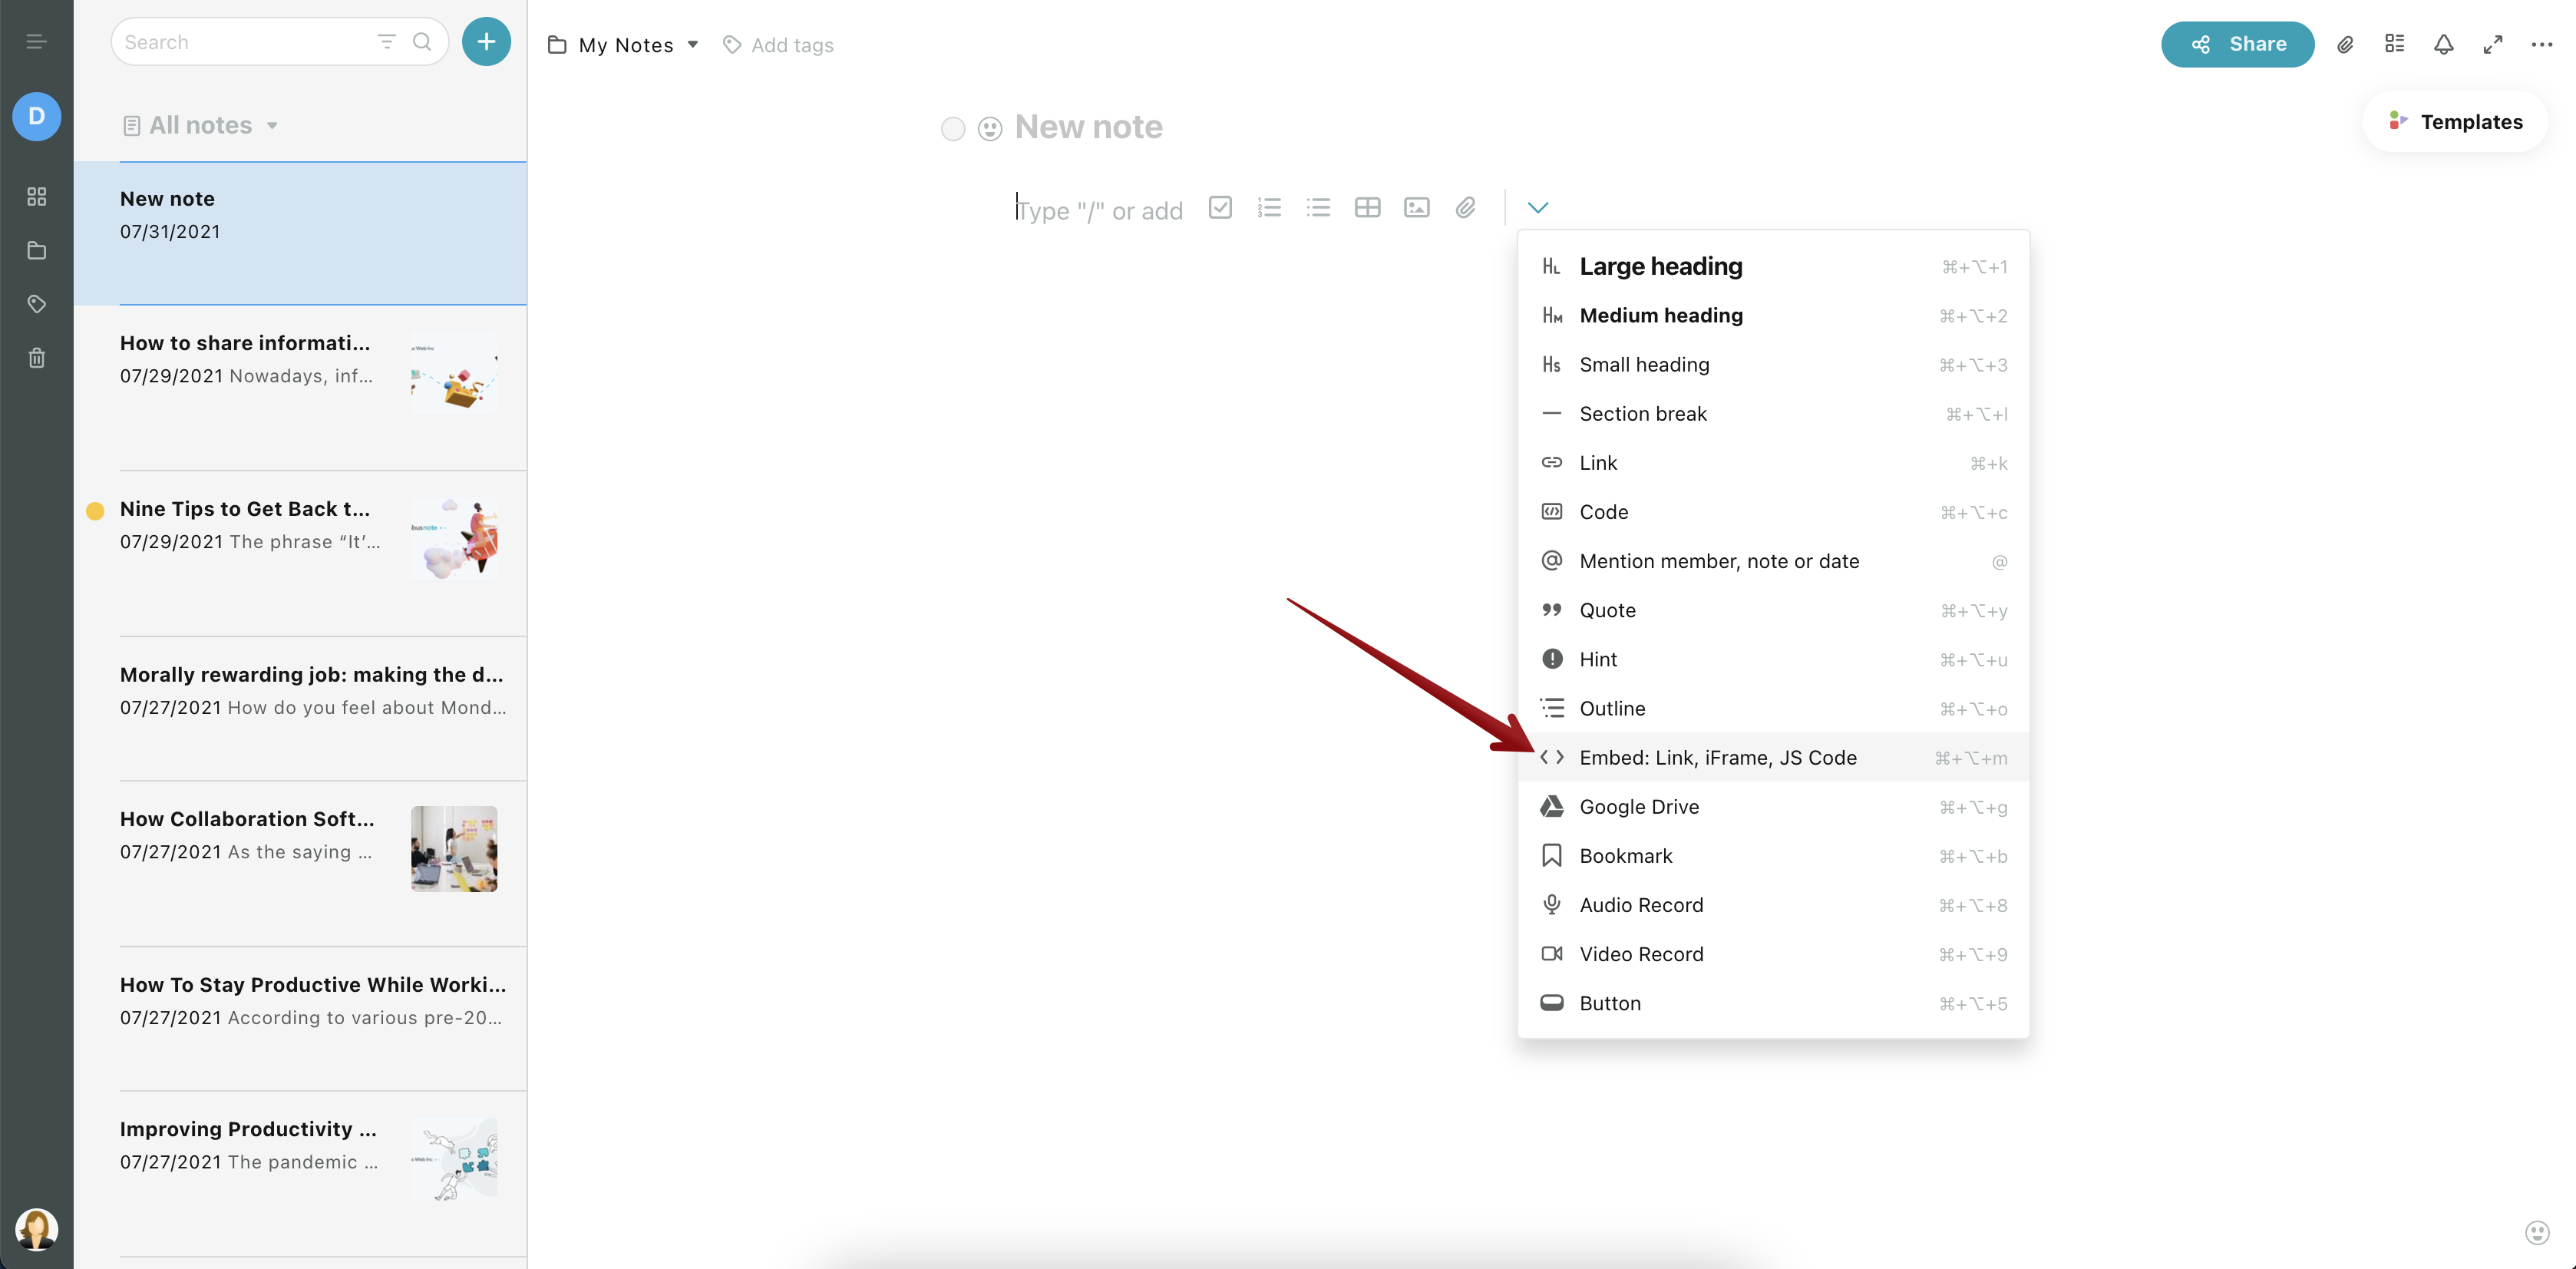Screen dimensions: 2576x1269
Task: Select the Outline insert option
Action: [x=1612, y=707]
